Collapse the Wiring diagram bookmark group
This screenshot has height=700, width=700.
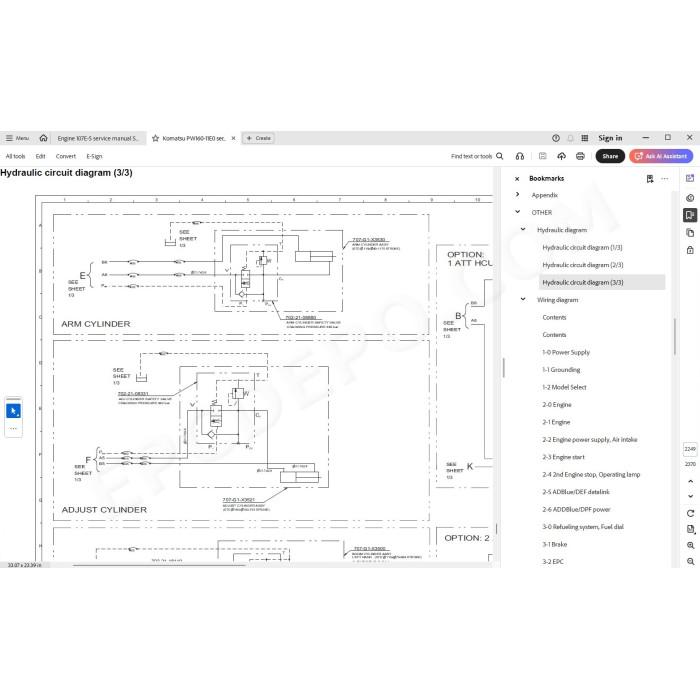pos(523,300)
